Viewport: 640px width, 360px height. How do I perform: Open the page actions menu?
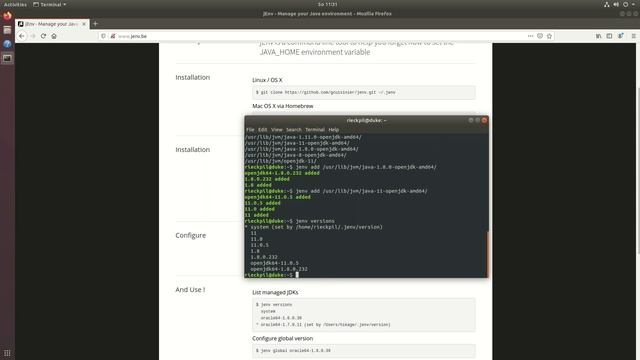530,36
